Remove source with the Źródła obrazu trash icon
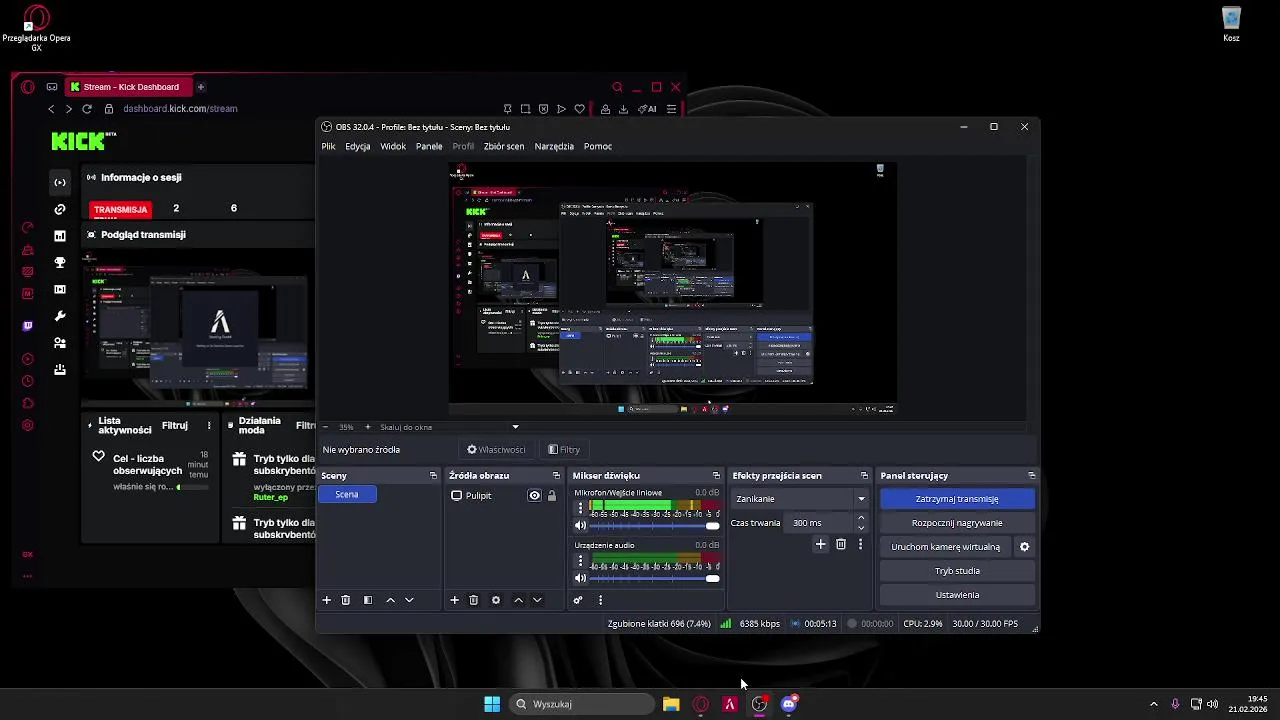This screenshot has width=1280, height=720. [474, 600]
